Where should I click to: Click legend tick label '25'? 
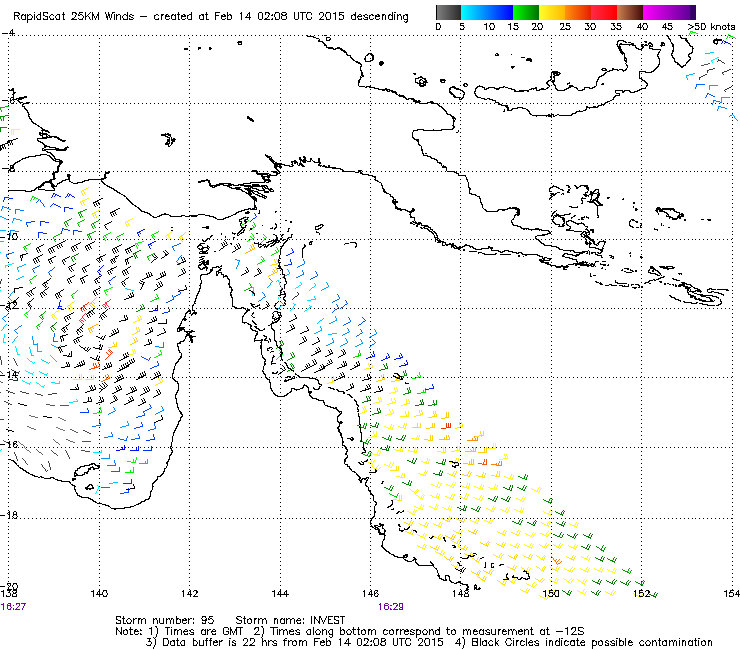tap(565, 26)
